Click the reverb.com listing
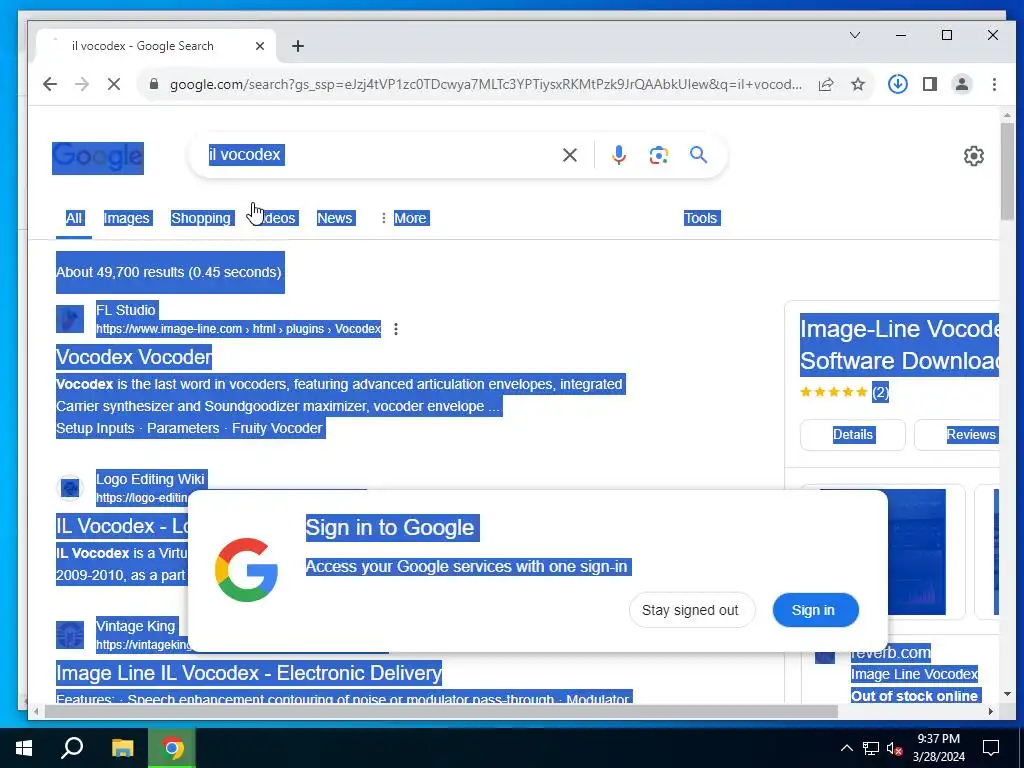The image size is (1024, 768). [890, 652]
